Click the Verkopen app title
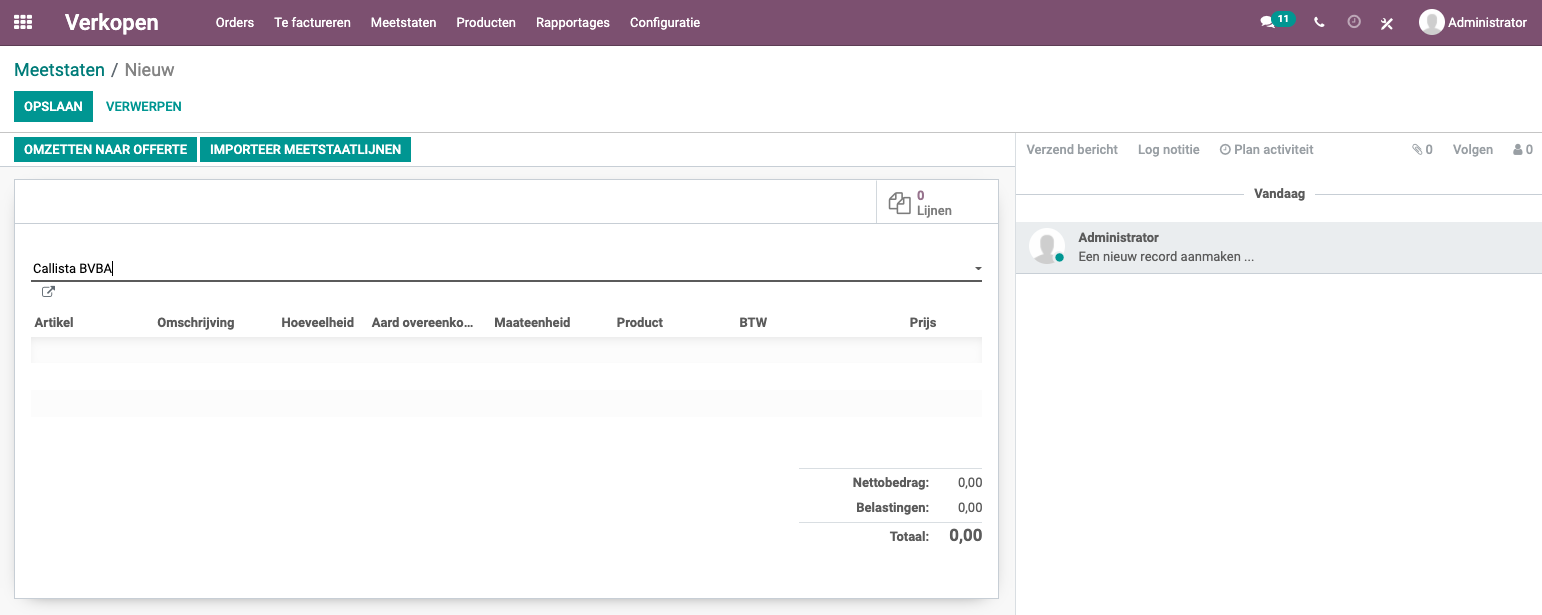Screen dimensions: 1542x615 pyautogui.click(x=111, y=22)
